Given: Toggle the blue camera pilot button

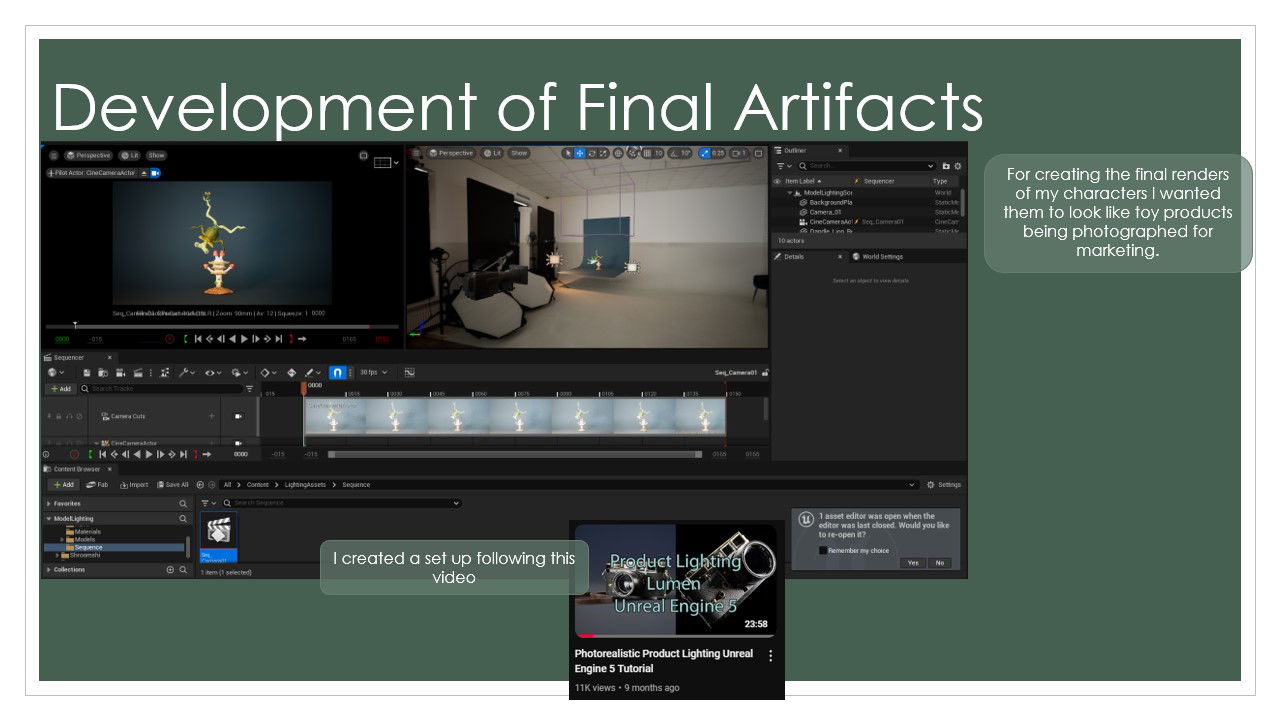Looking at the screenshot, I should (155, 173).
